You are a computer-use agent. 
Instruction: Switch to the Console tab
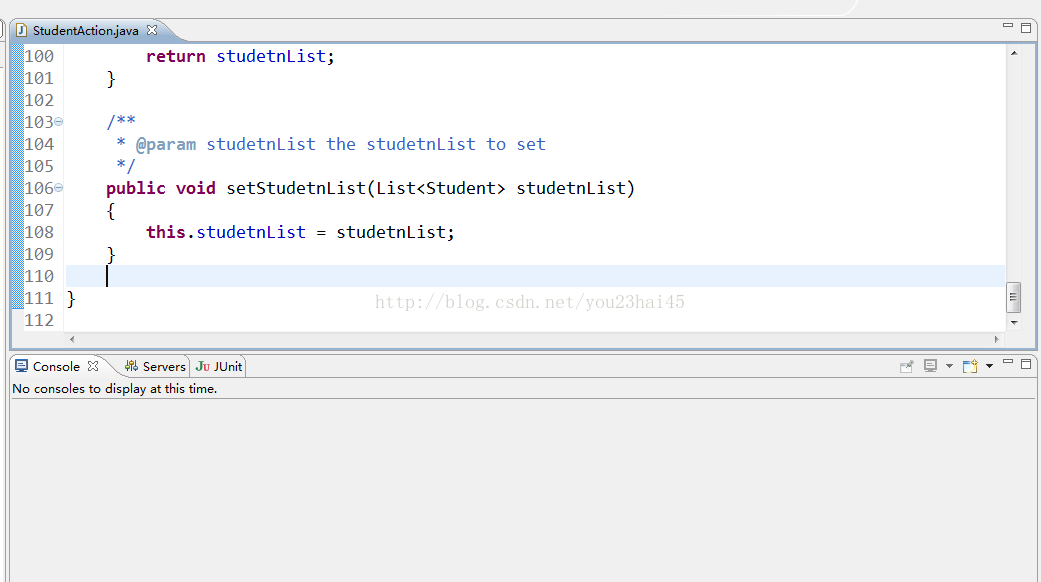pos(56,366)
